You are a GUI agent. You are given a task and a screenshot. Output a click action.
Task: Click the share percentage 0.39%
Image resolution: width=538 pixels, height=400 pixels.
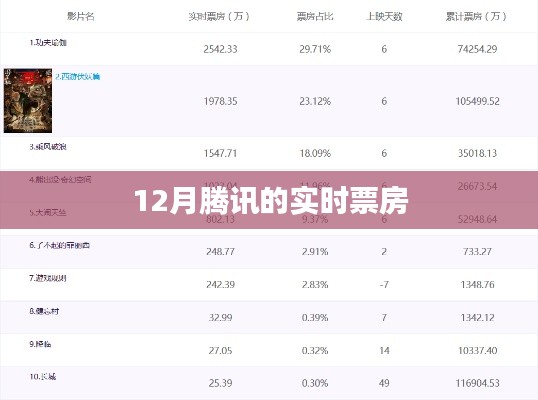pyautogui.click(x=315, y=317)
